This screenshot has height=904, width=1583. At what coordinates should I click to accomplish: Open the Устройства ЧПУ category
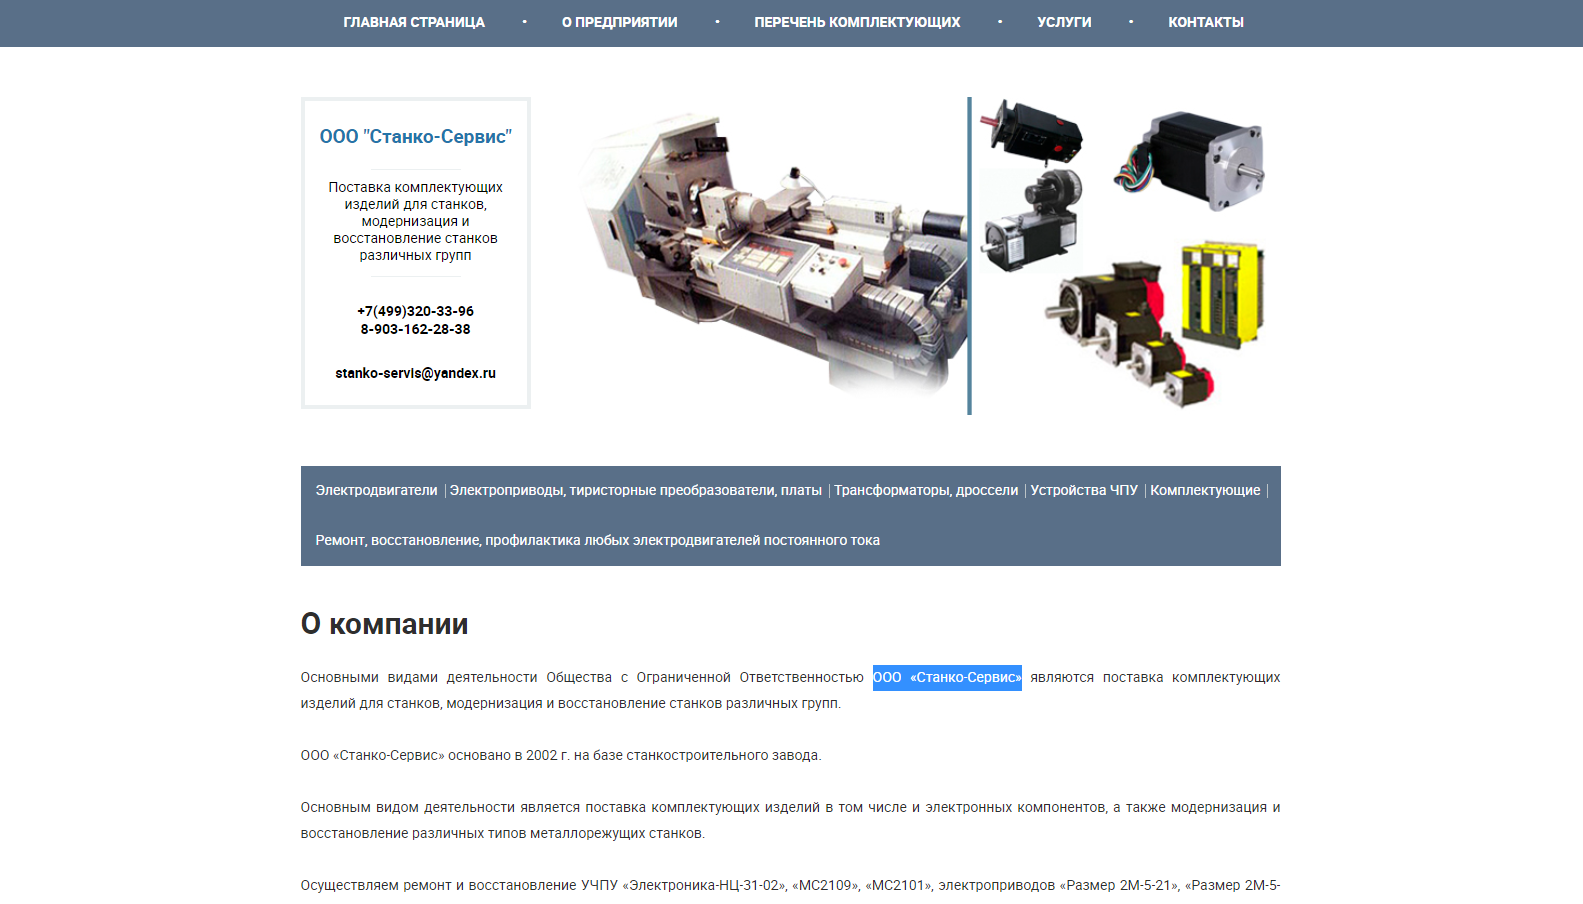coord(1084,490)
